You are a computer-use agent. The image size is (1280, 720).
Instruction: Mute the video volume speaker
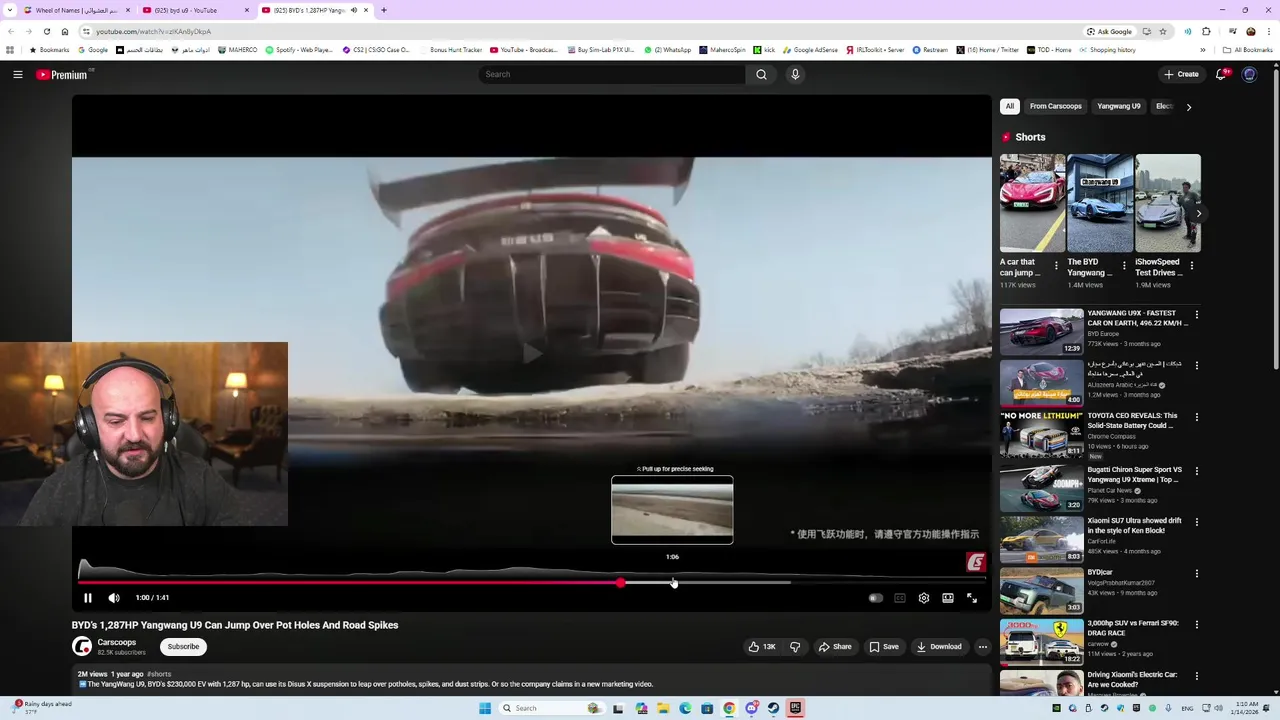click(x=114, y=598)
